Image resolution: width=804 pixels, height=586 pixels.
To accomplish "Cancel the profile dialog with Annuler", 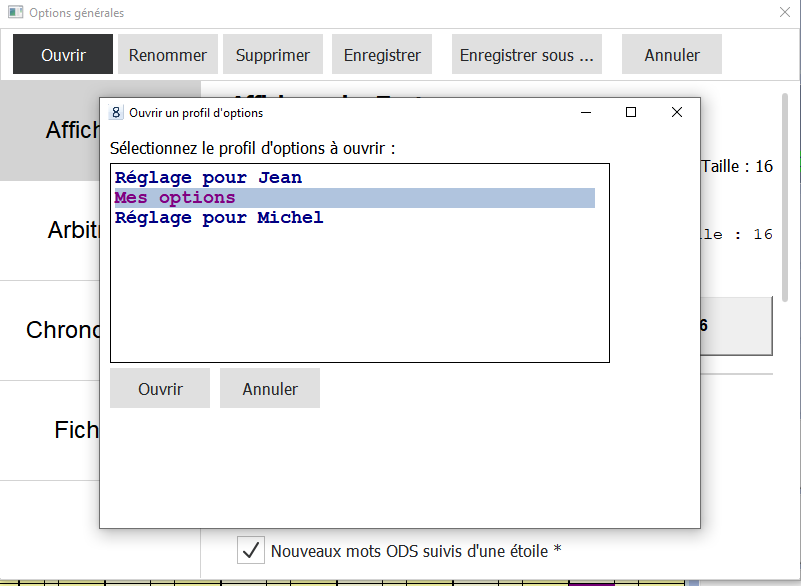I will coord(270,388).
